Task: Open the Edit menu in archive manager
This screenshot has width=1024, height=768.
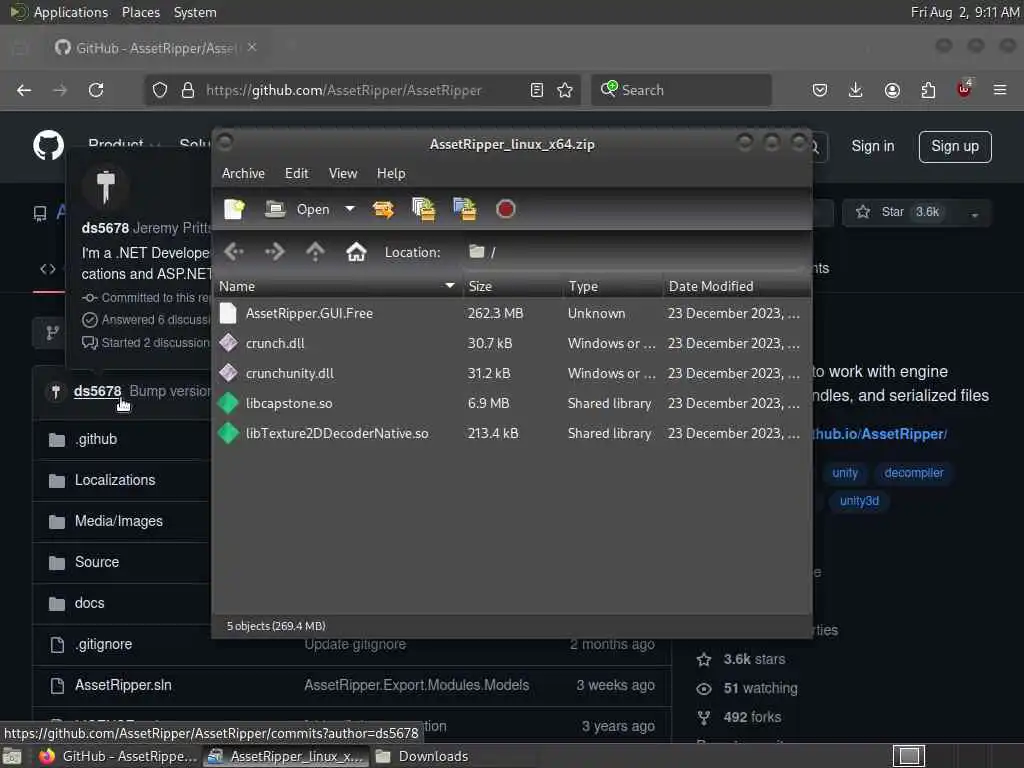Action: [296, 173]
